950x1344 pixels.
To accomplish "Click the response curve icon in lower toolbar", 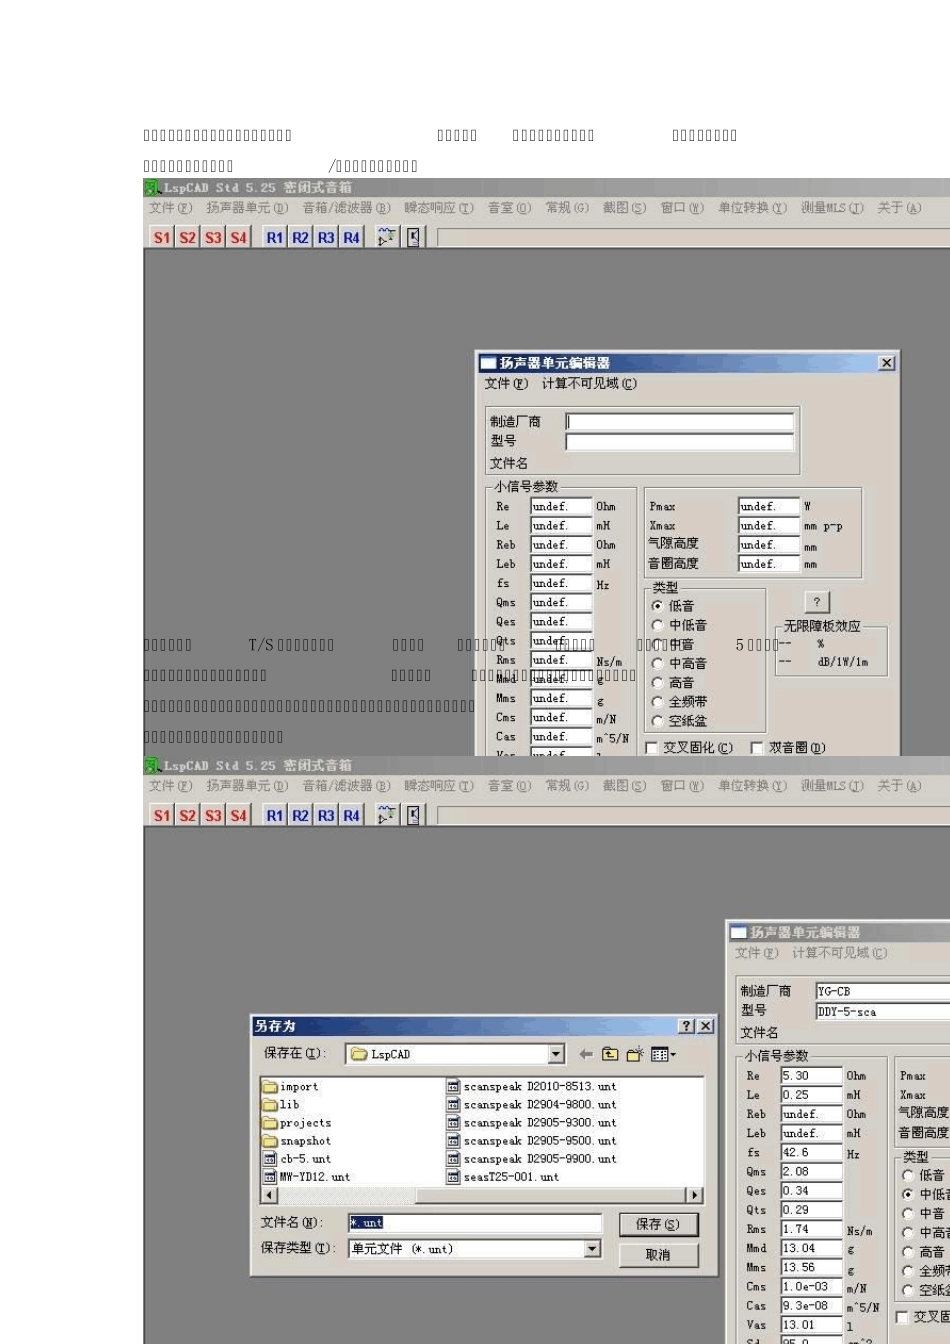I will (x=387, y=815).
